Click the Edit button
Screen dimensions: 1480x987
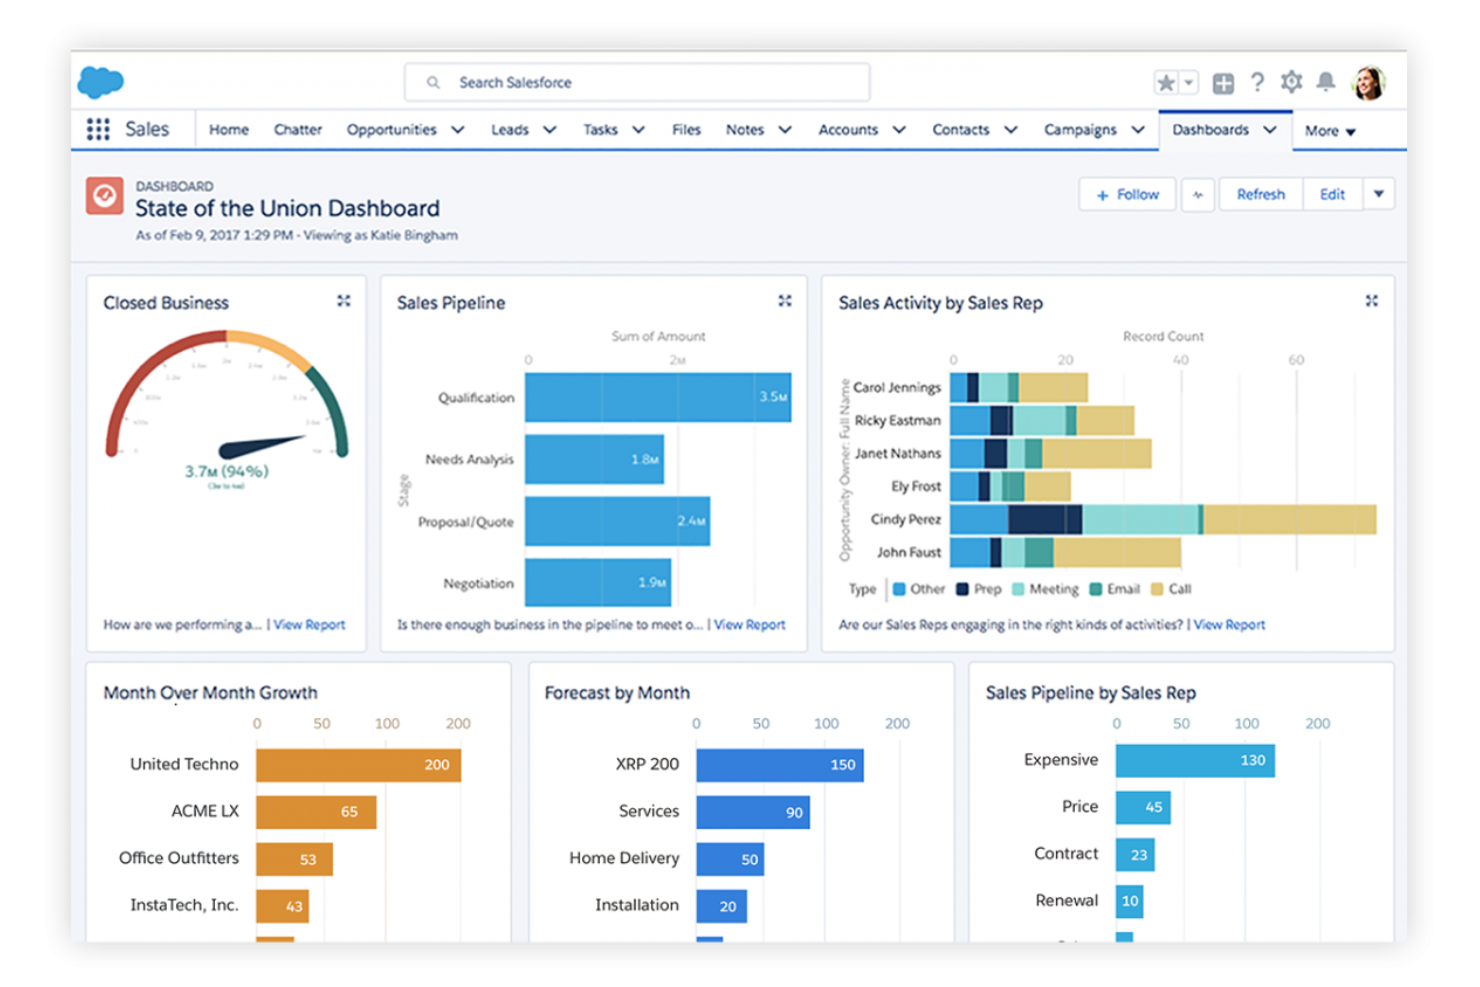(1333, 194)
